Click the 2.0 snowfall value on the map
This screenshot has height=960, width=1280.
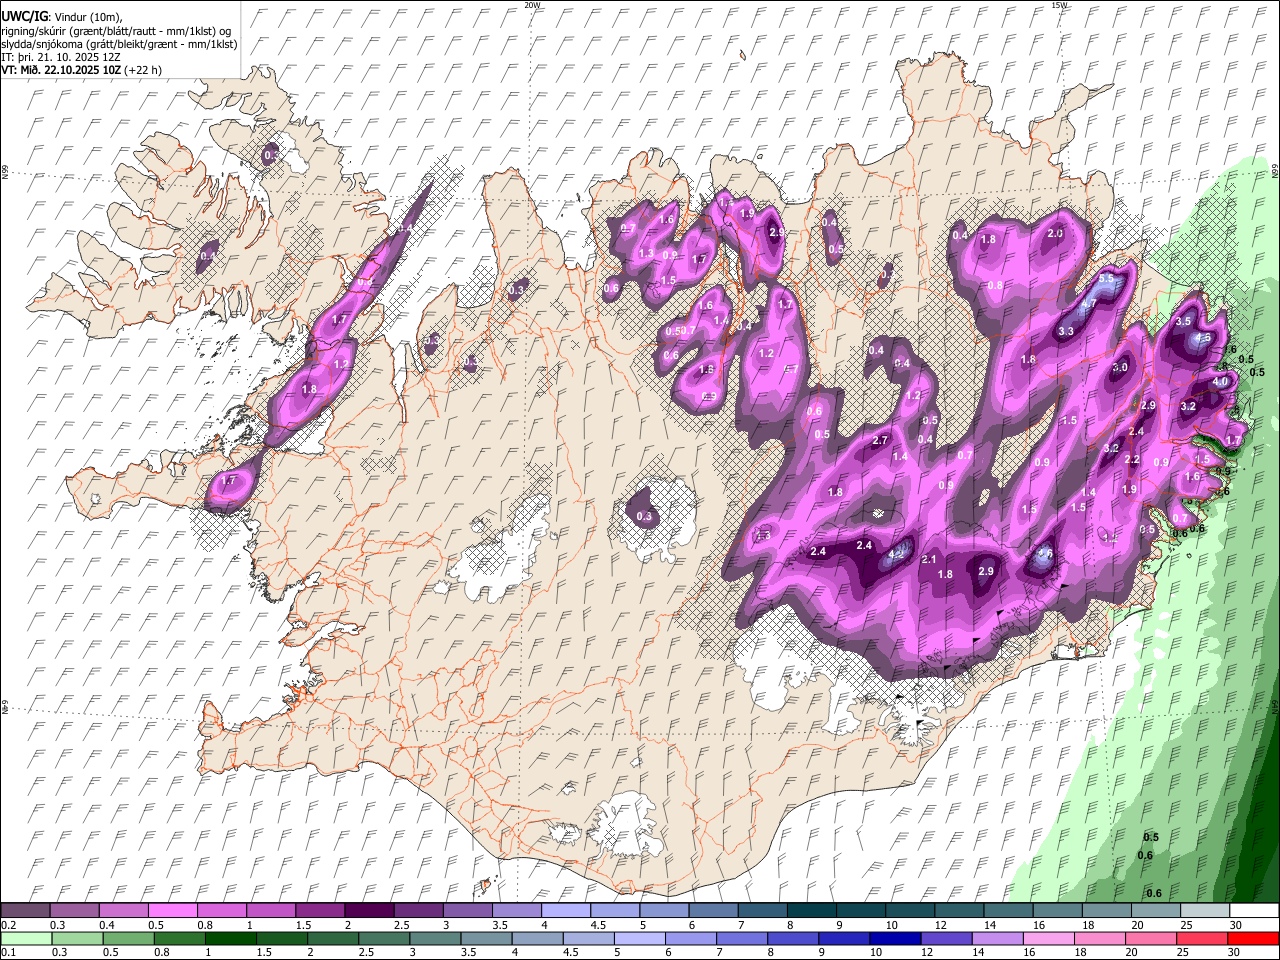click(1055, 233)
